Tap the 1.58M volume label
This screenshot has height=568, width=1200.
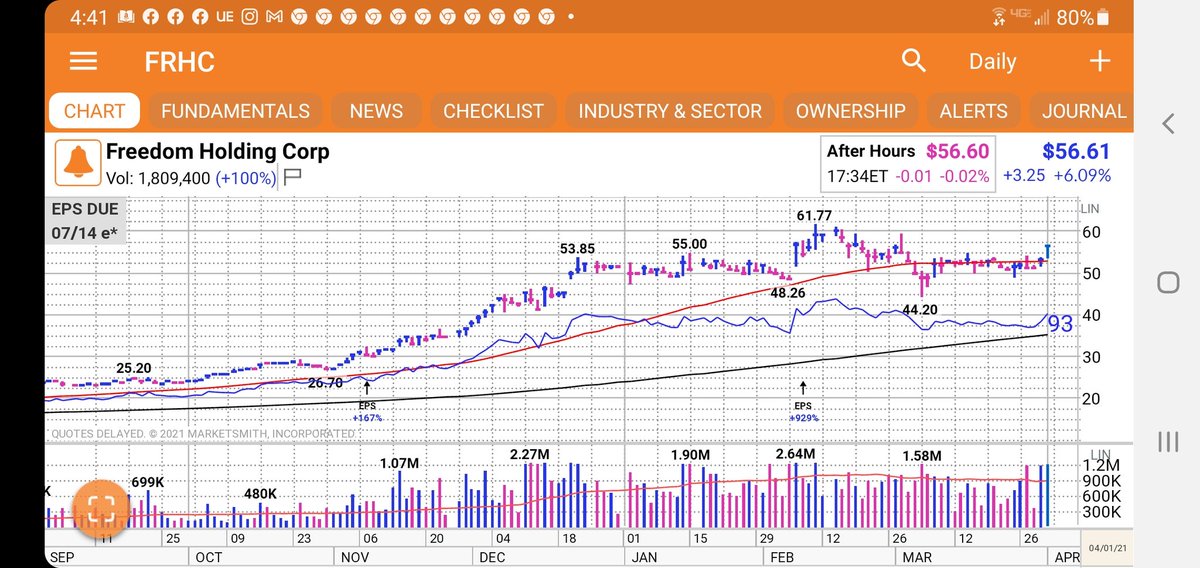pyautogui.click(x=921, y=456)
